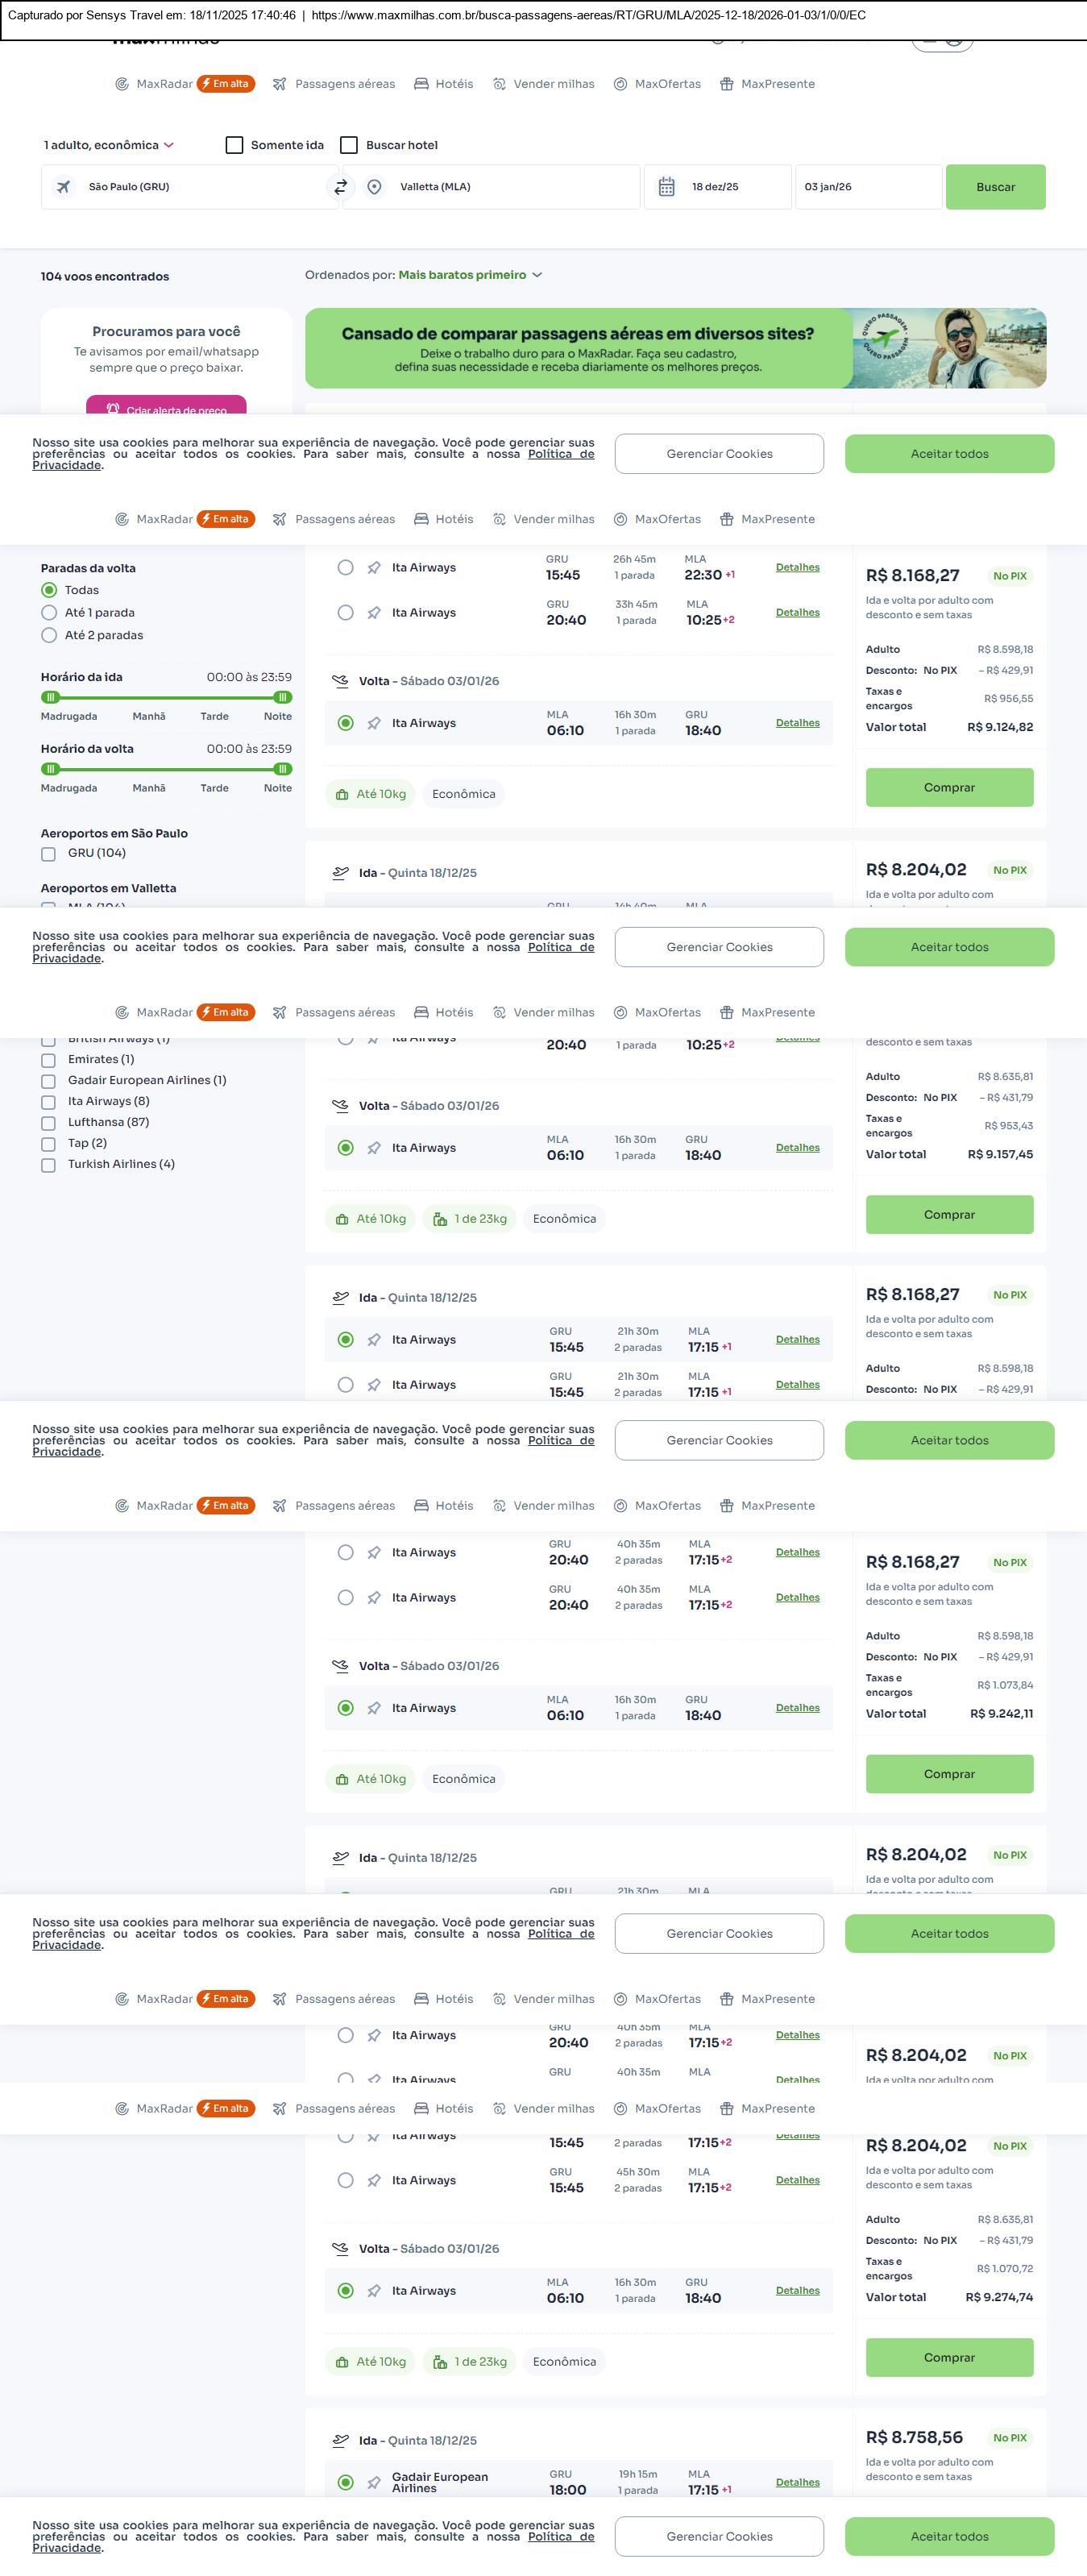This screenshot has height=2576, width=1087.
Task: Pin the Ita Airways 45h 30m flight
Action: (374, 2180)
